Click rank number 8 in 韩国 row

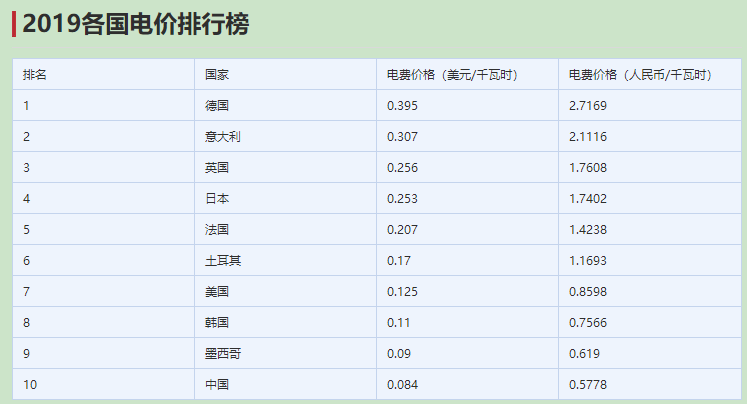coord(26,323)
